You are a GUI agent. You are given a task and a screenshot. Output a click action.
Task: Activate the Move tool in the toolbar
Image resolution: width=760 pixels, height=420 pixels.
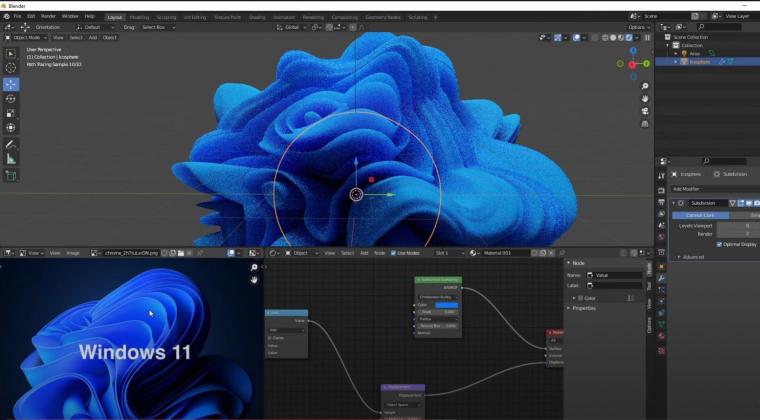coord(11,84)
